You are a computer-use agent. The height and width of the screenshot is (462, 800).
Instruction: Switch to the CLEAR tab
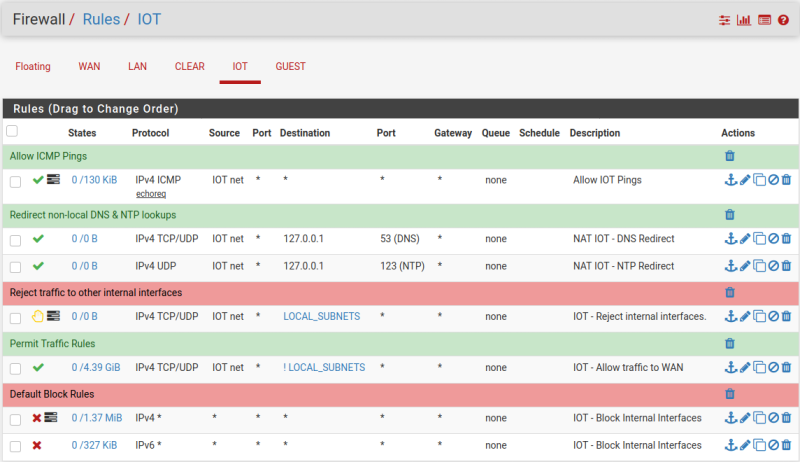[x=190, y=66]
